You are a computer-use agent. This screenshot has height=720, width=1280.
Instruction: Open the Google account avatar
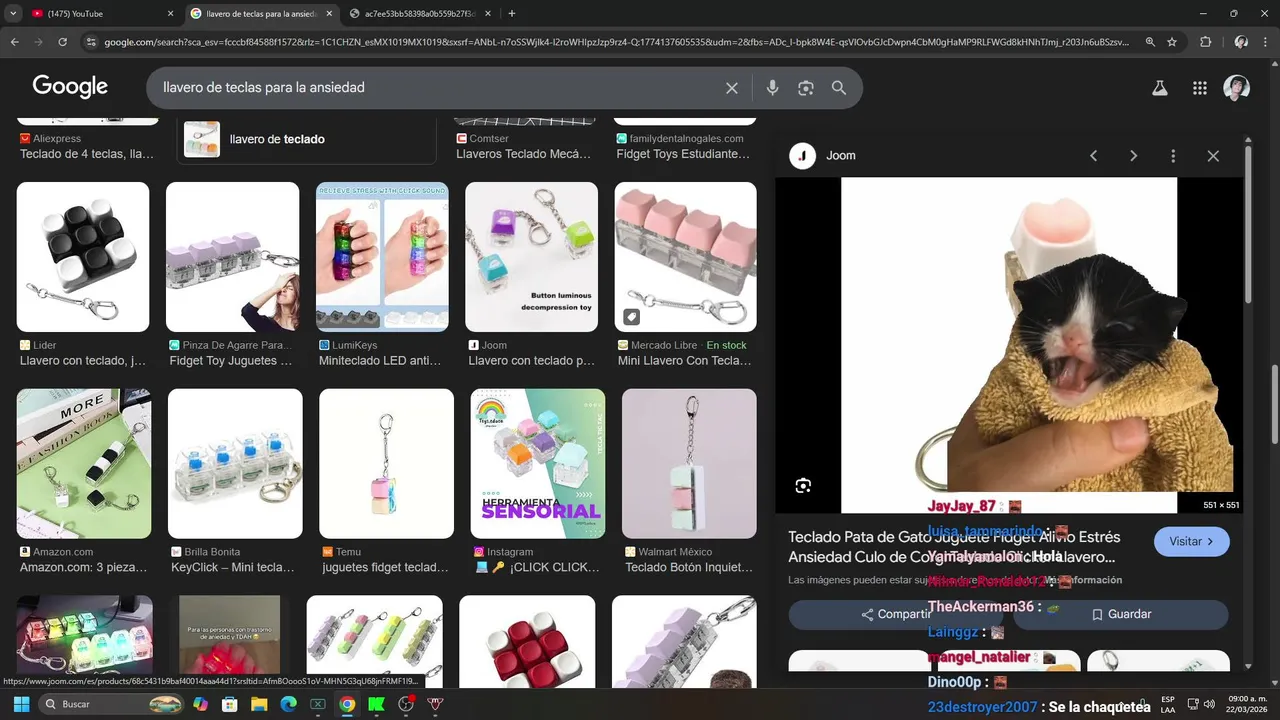click(x=1237, y=88)
